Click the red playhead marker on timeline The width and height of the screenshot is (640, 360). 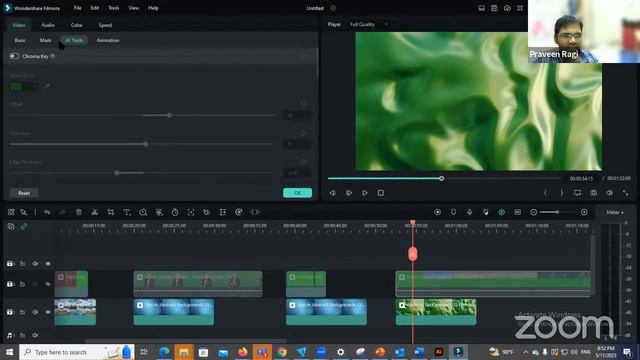(x=413, y=254)
